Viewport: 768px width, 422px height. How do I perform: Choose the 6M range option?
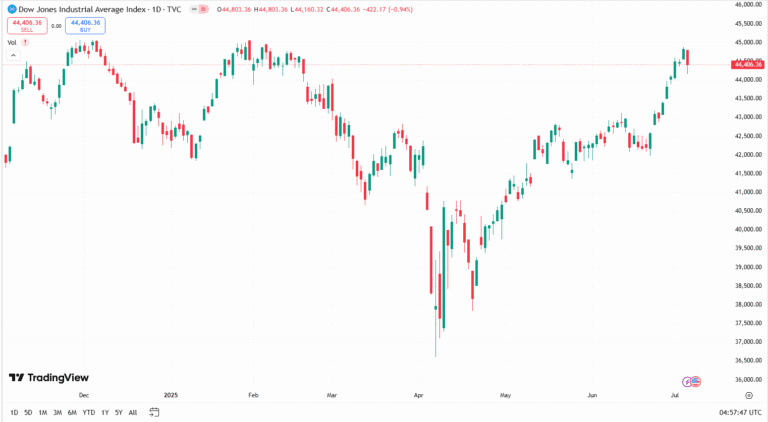point(72,412)
